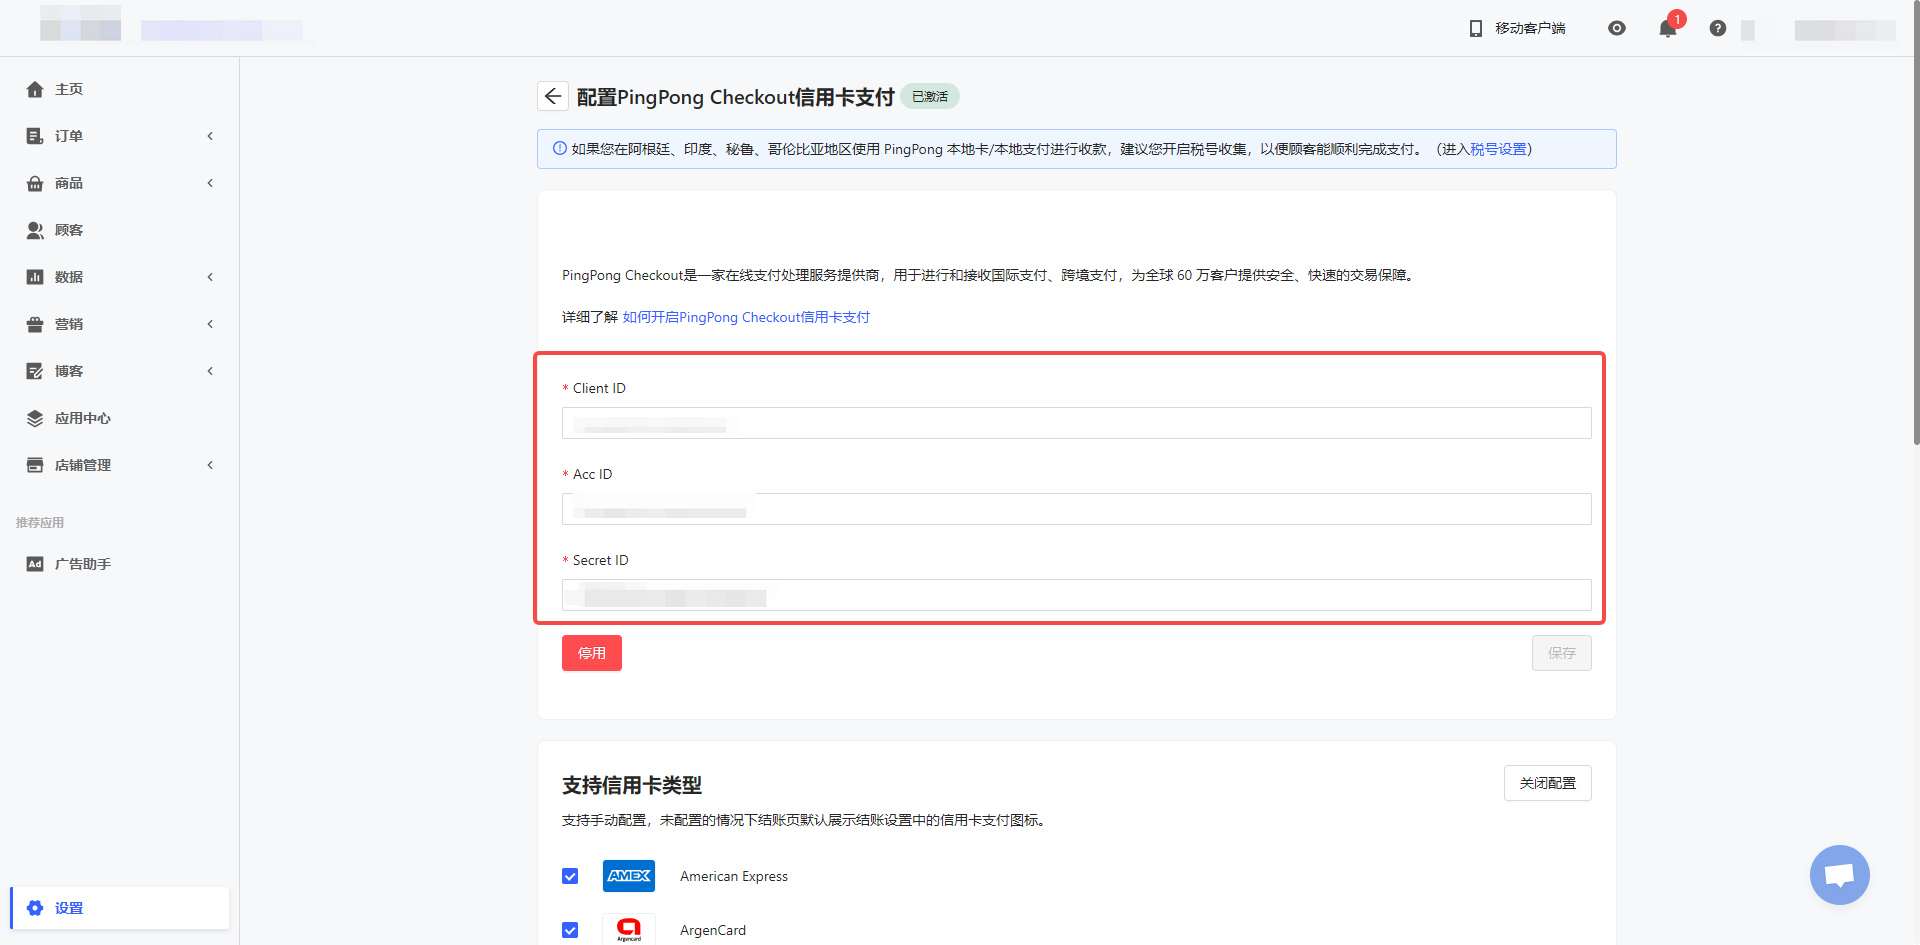Image resolution: width=1920 pixels, height=945 pixels.
Task: Click the American Express label text
Action: point(734,876)
